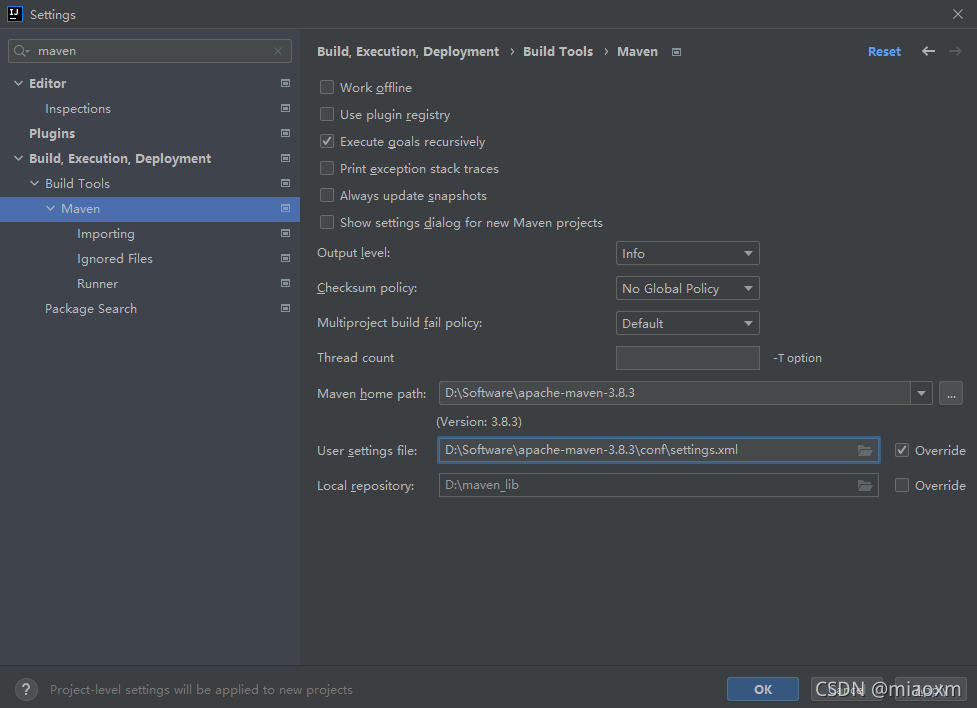This screenshot has width=977, height=708.
Task: Click project-level icon beside Importing
Action: pos(285,233)
